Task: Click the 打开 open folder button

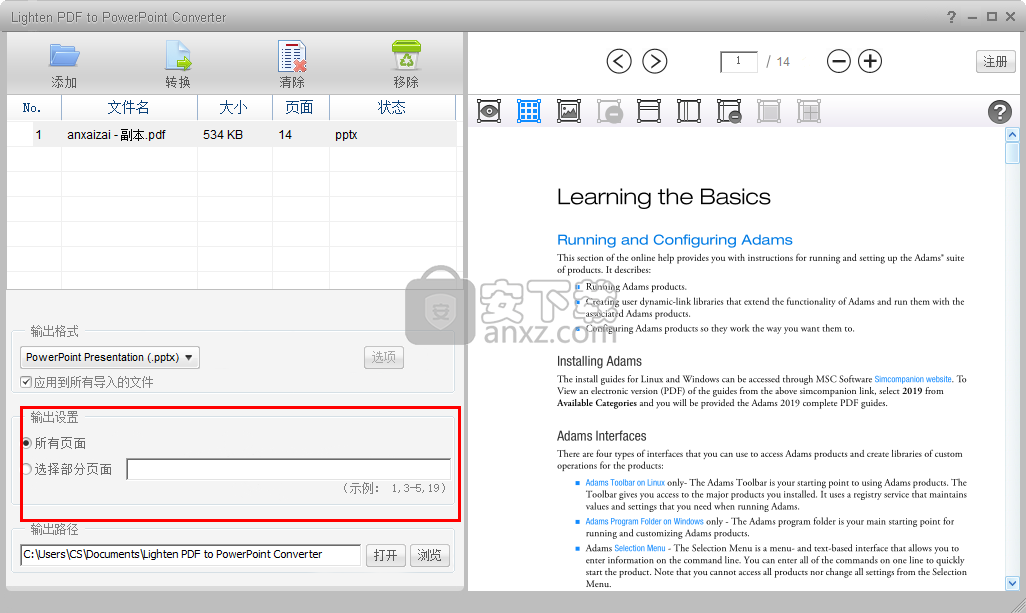Action: (x=385, y=555)
